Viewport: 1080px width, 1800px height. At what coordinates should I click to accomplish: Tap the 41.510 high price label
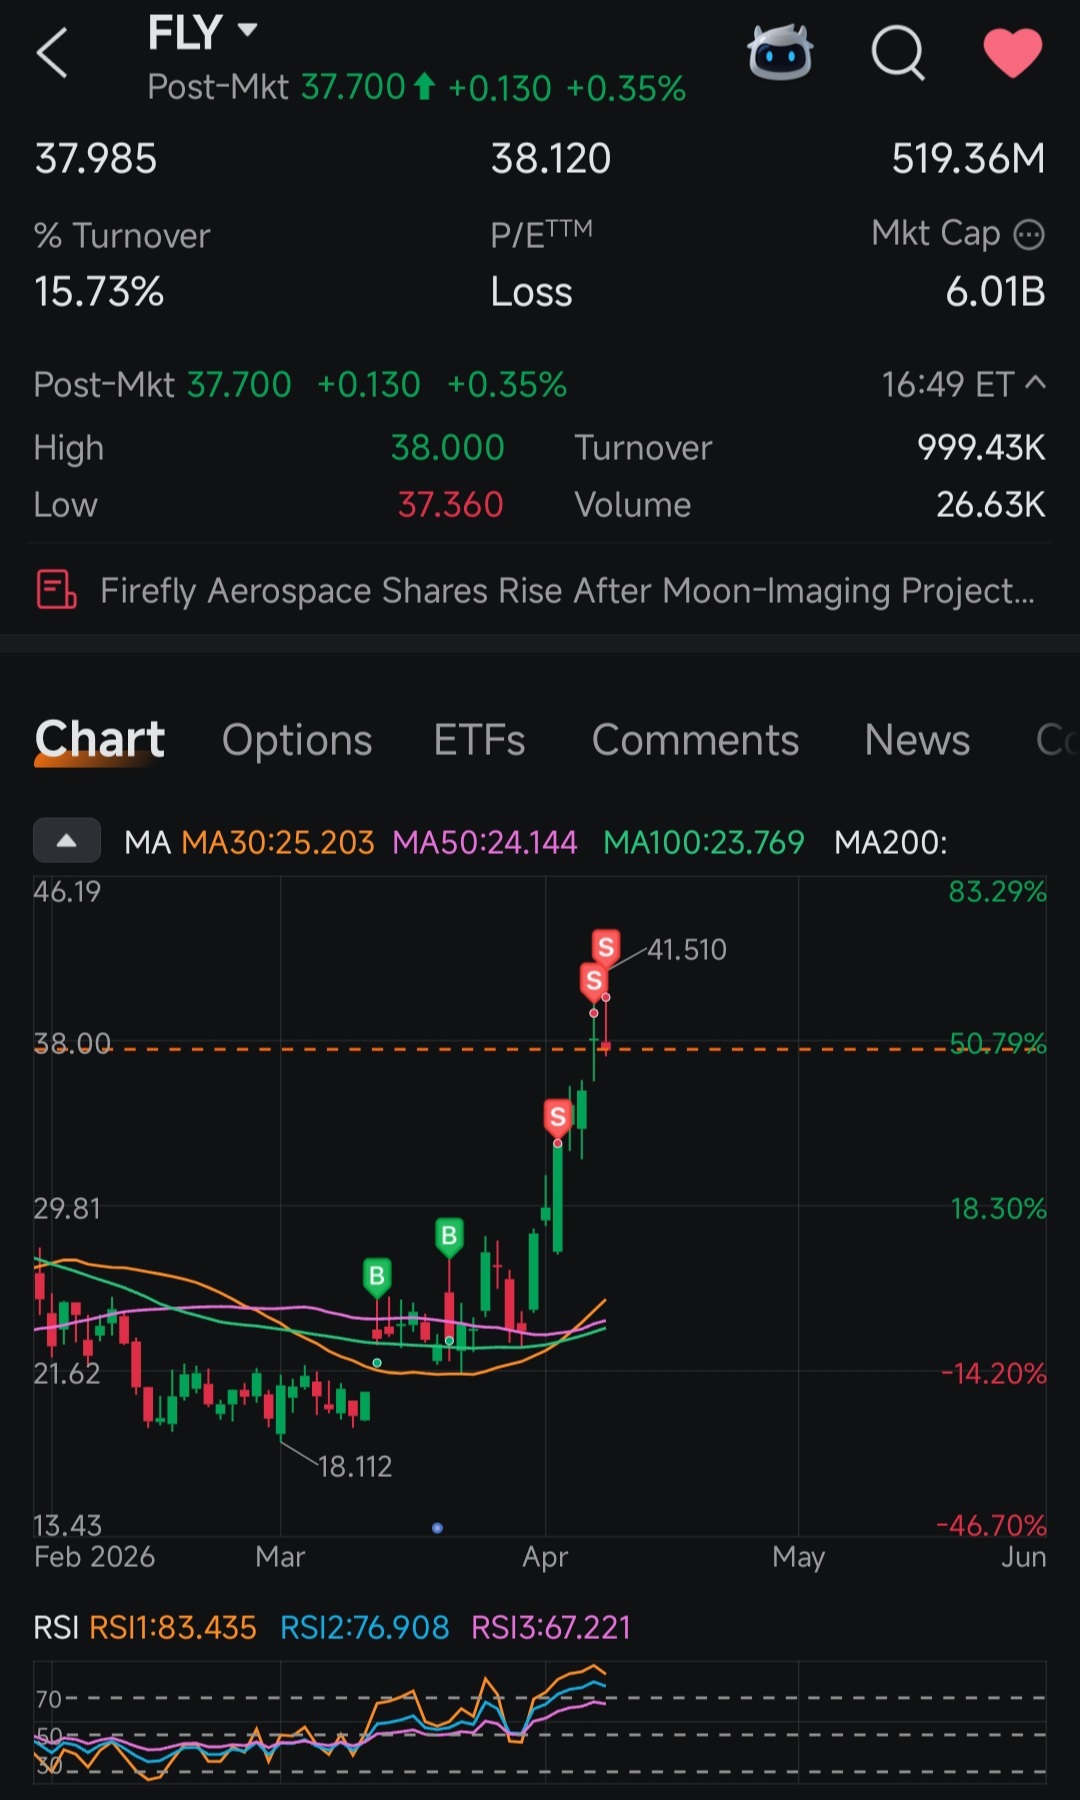[687, 949]
